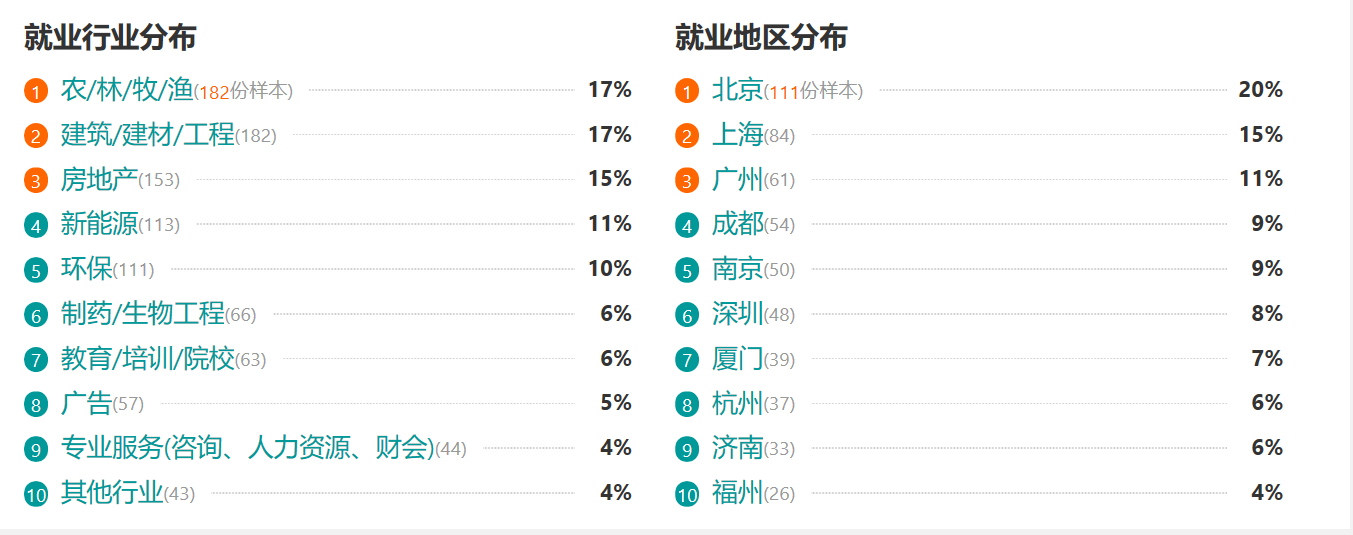The width and height of the screenshot is (1353, 535).
Task: Click rank 10 badge beside 福州
Action: pyautogui.click(x=687, y=494)
